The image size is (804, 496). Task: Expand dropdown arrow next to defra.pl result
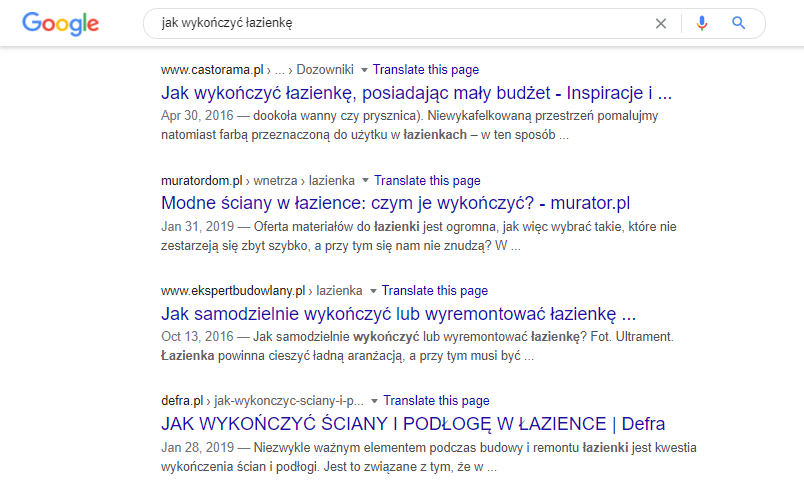pos(374,401)
